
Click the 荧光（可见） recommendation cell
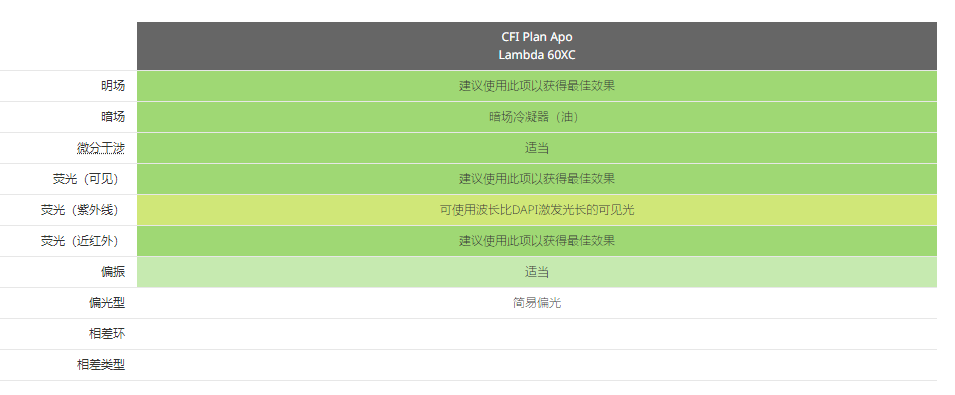(537, 179)
